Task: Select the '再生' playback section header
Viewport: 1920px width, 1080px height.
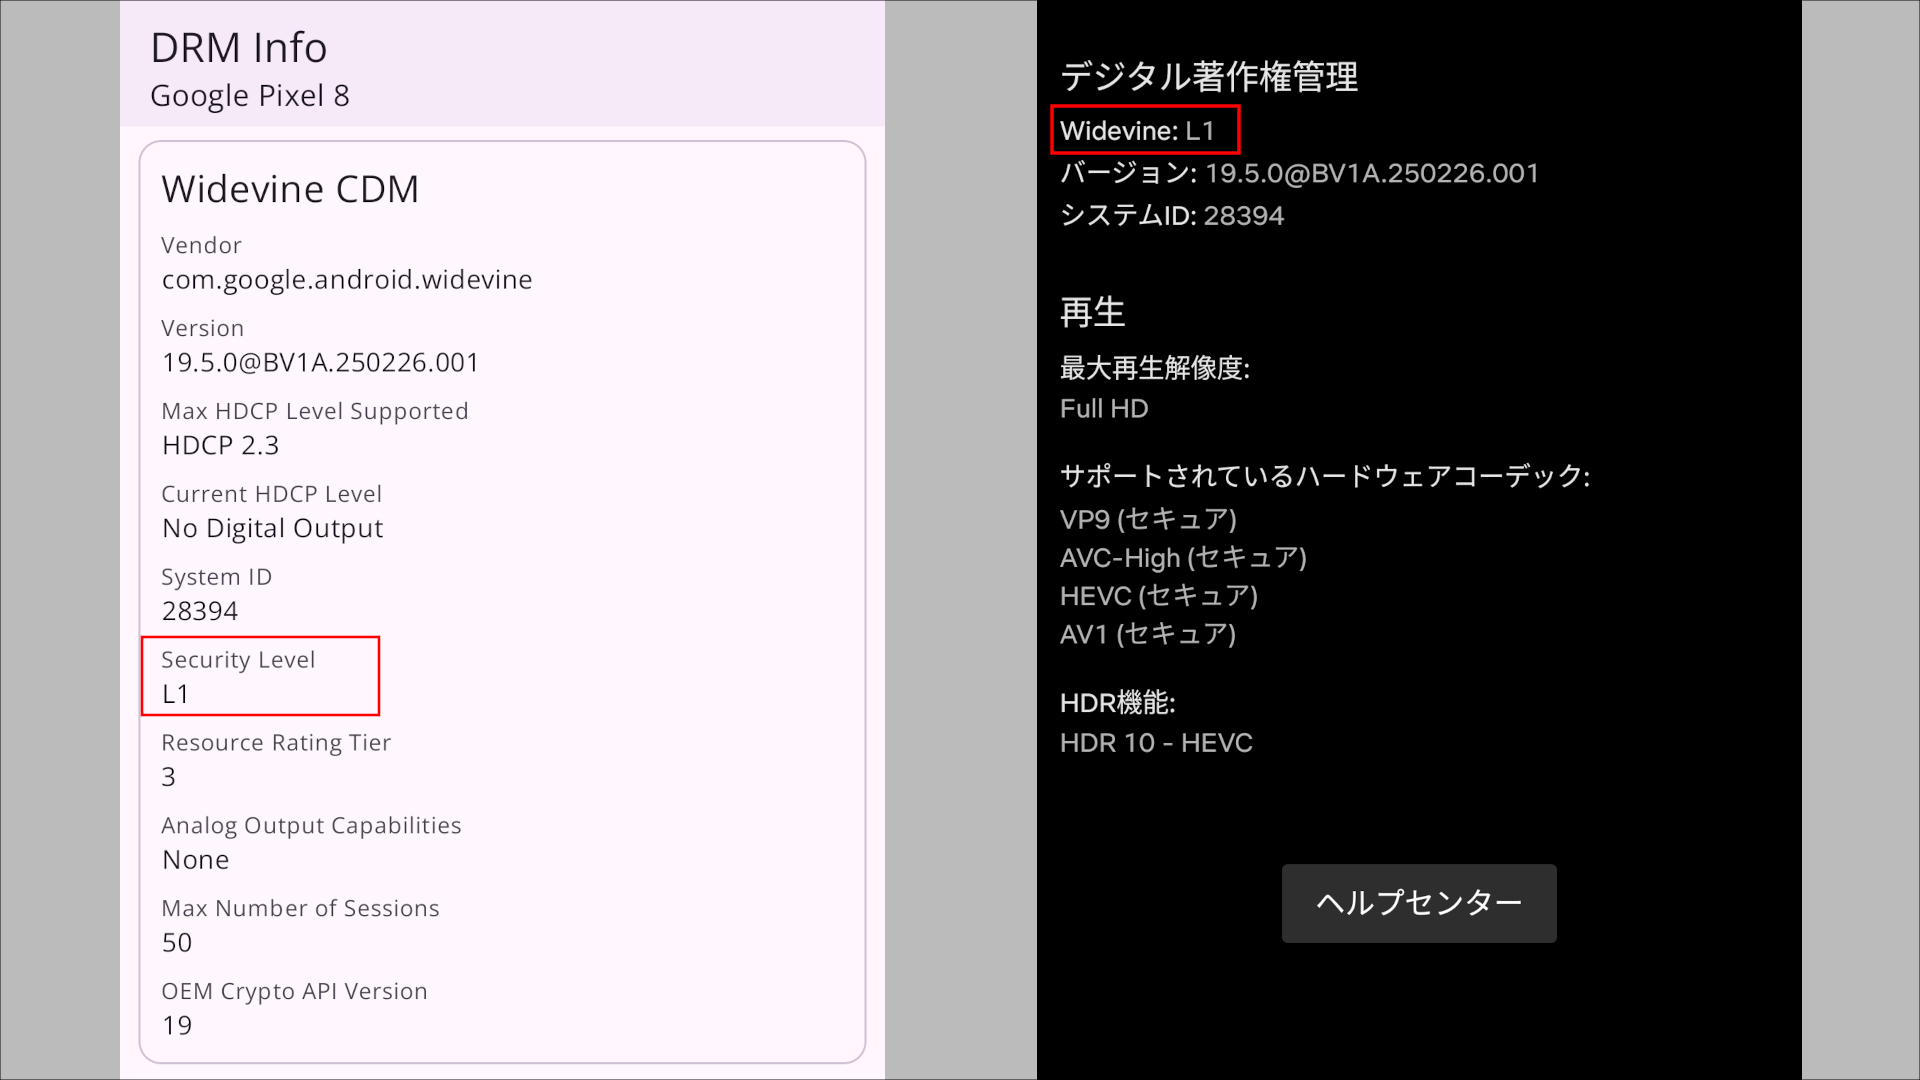Action: click(1092, 312)
